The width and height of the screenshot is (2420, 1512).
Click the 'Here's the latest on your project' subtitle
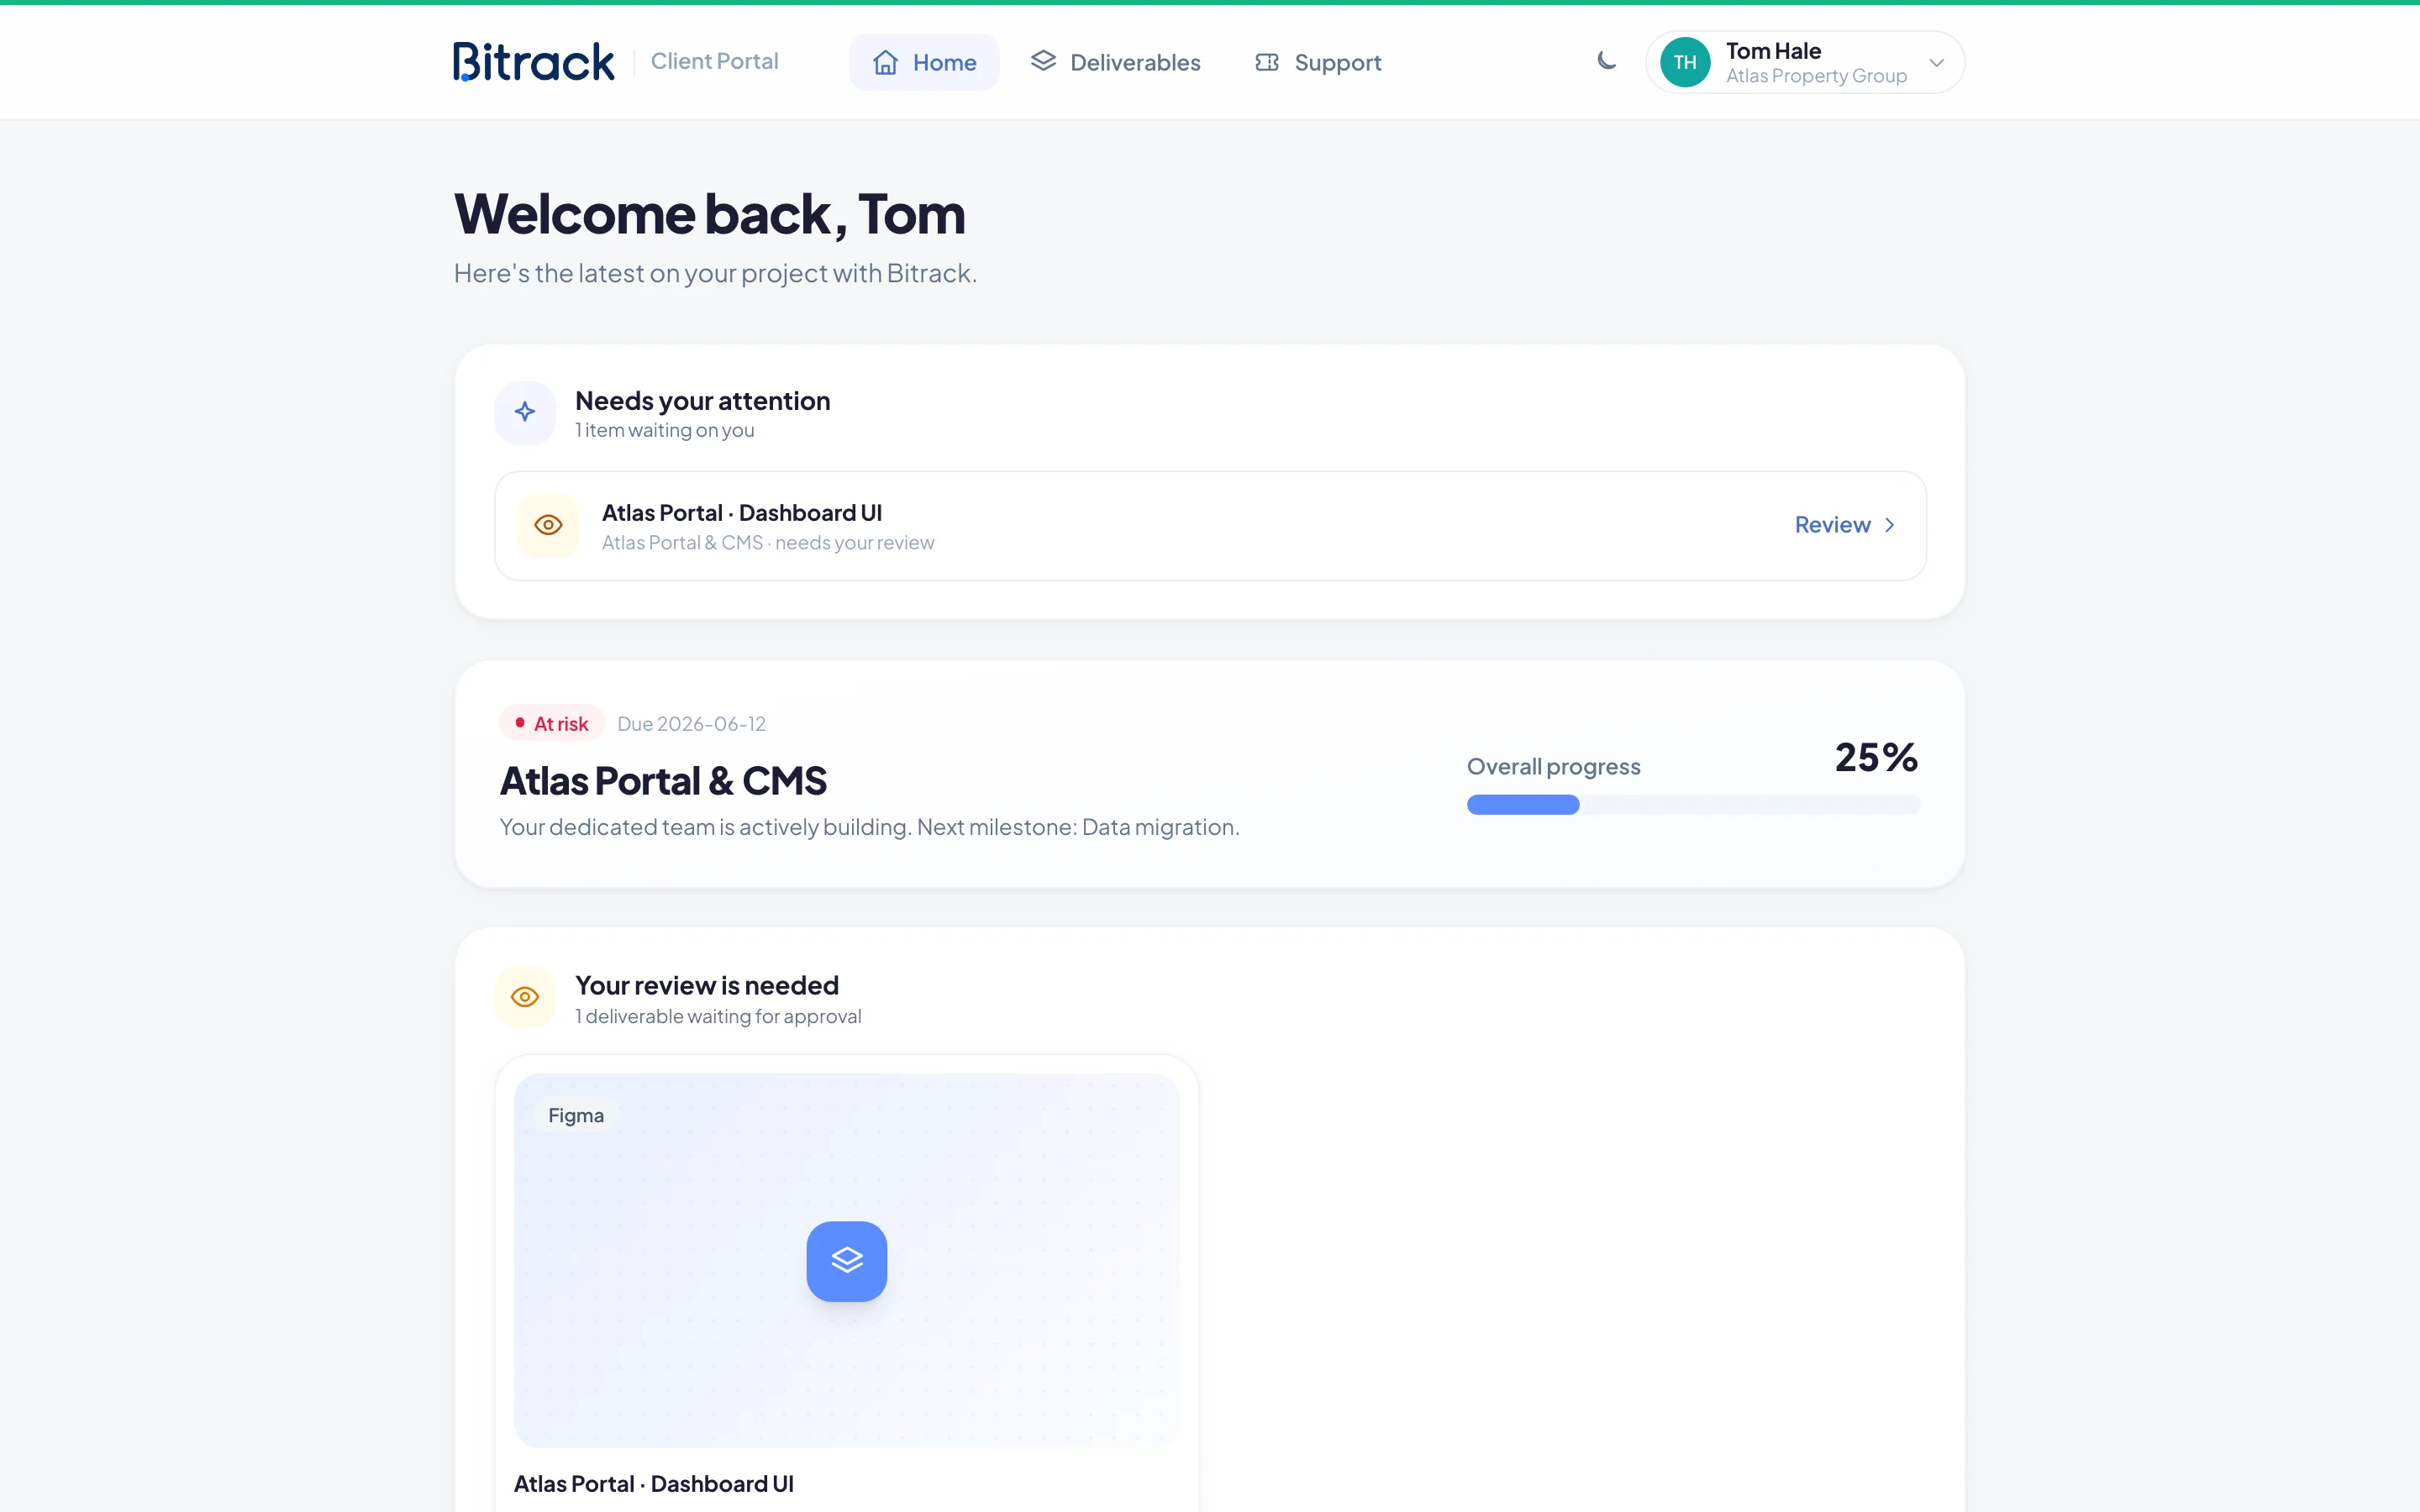pos(715,273)
